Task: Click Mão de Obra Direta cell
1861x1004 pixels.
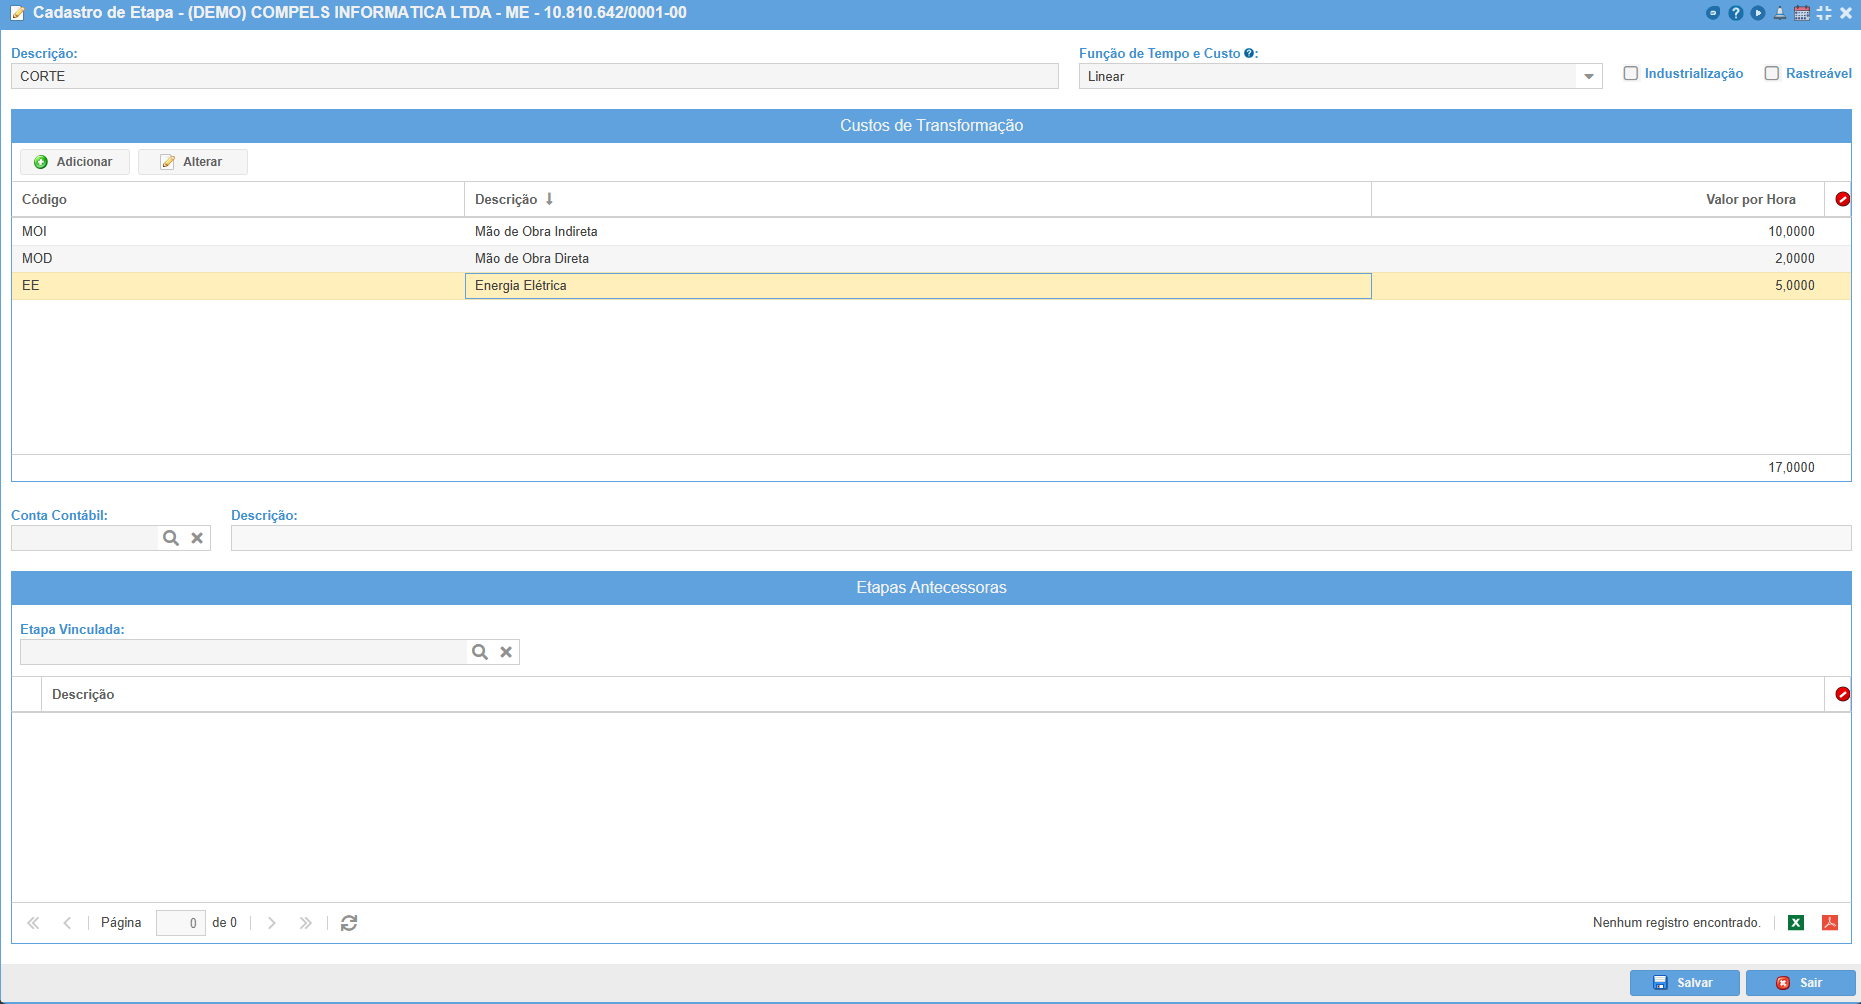Action: [918, 258]
